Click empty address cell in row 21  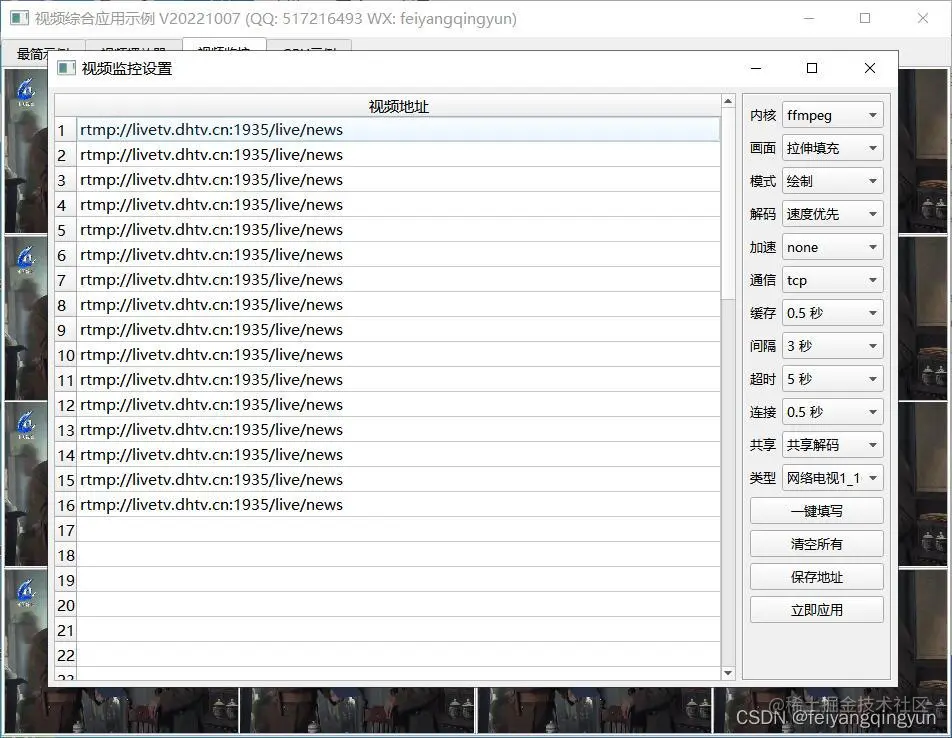[x=398, y=629]
